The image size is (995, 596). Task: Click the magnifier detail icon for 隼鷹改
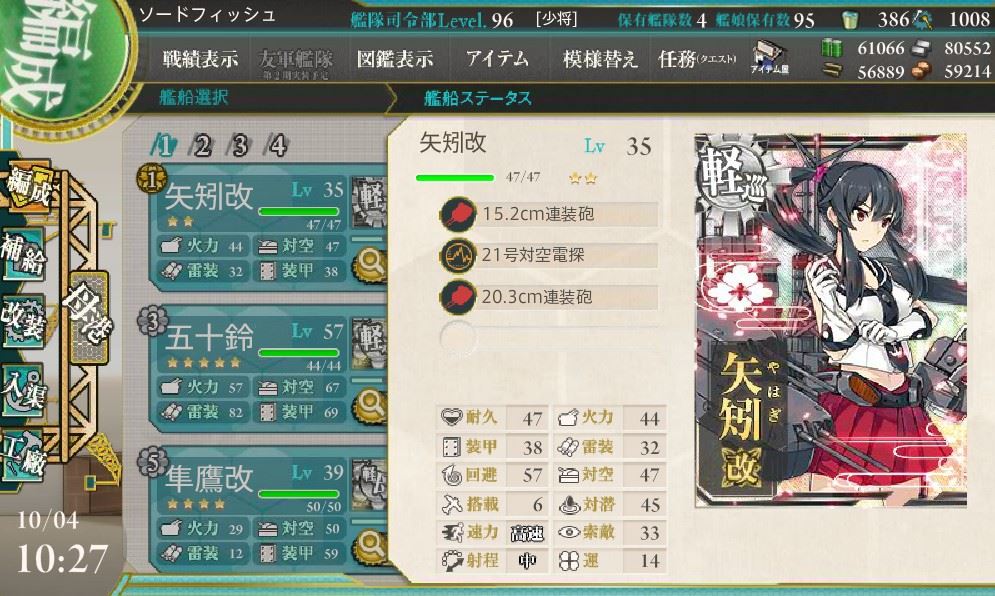(x=371, y=546)
